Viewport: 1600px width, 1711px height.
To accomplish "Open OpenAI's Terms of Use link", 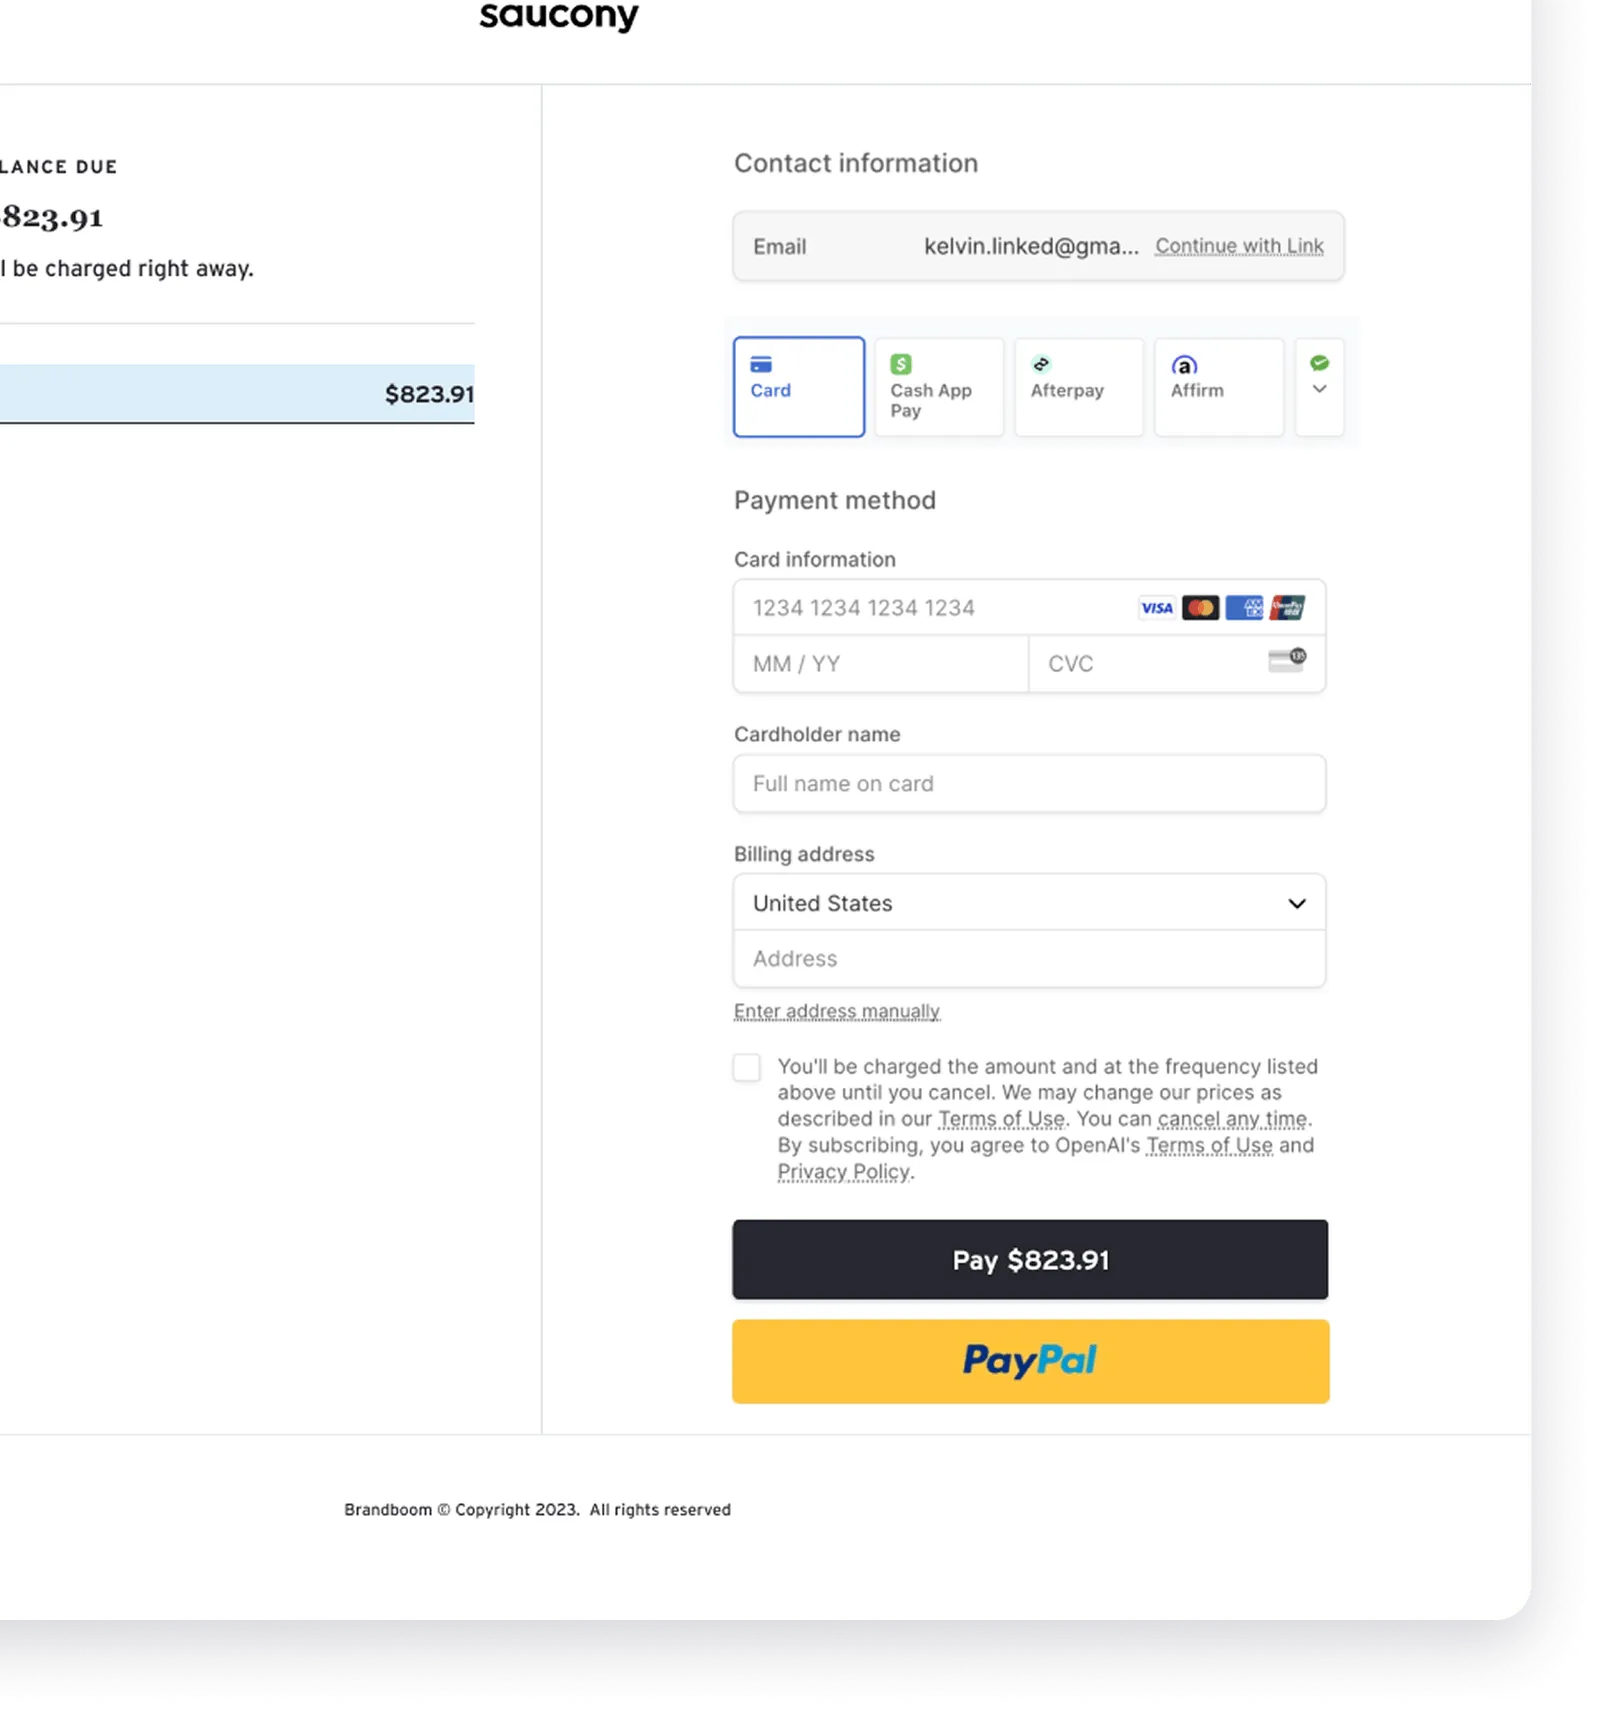I will coord(1210,1145).
